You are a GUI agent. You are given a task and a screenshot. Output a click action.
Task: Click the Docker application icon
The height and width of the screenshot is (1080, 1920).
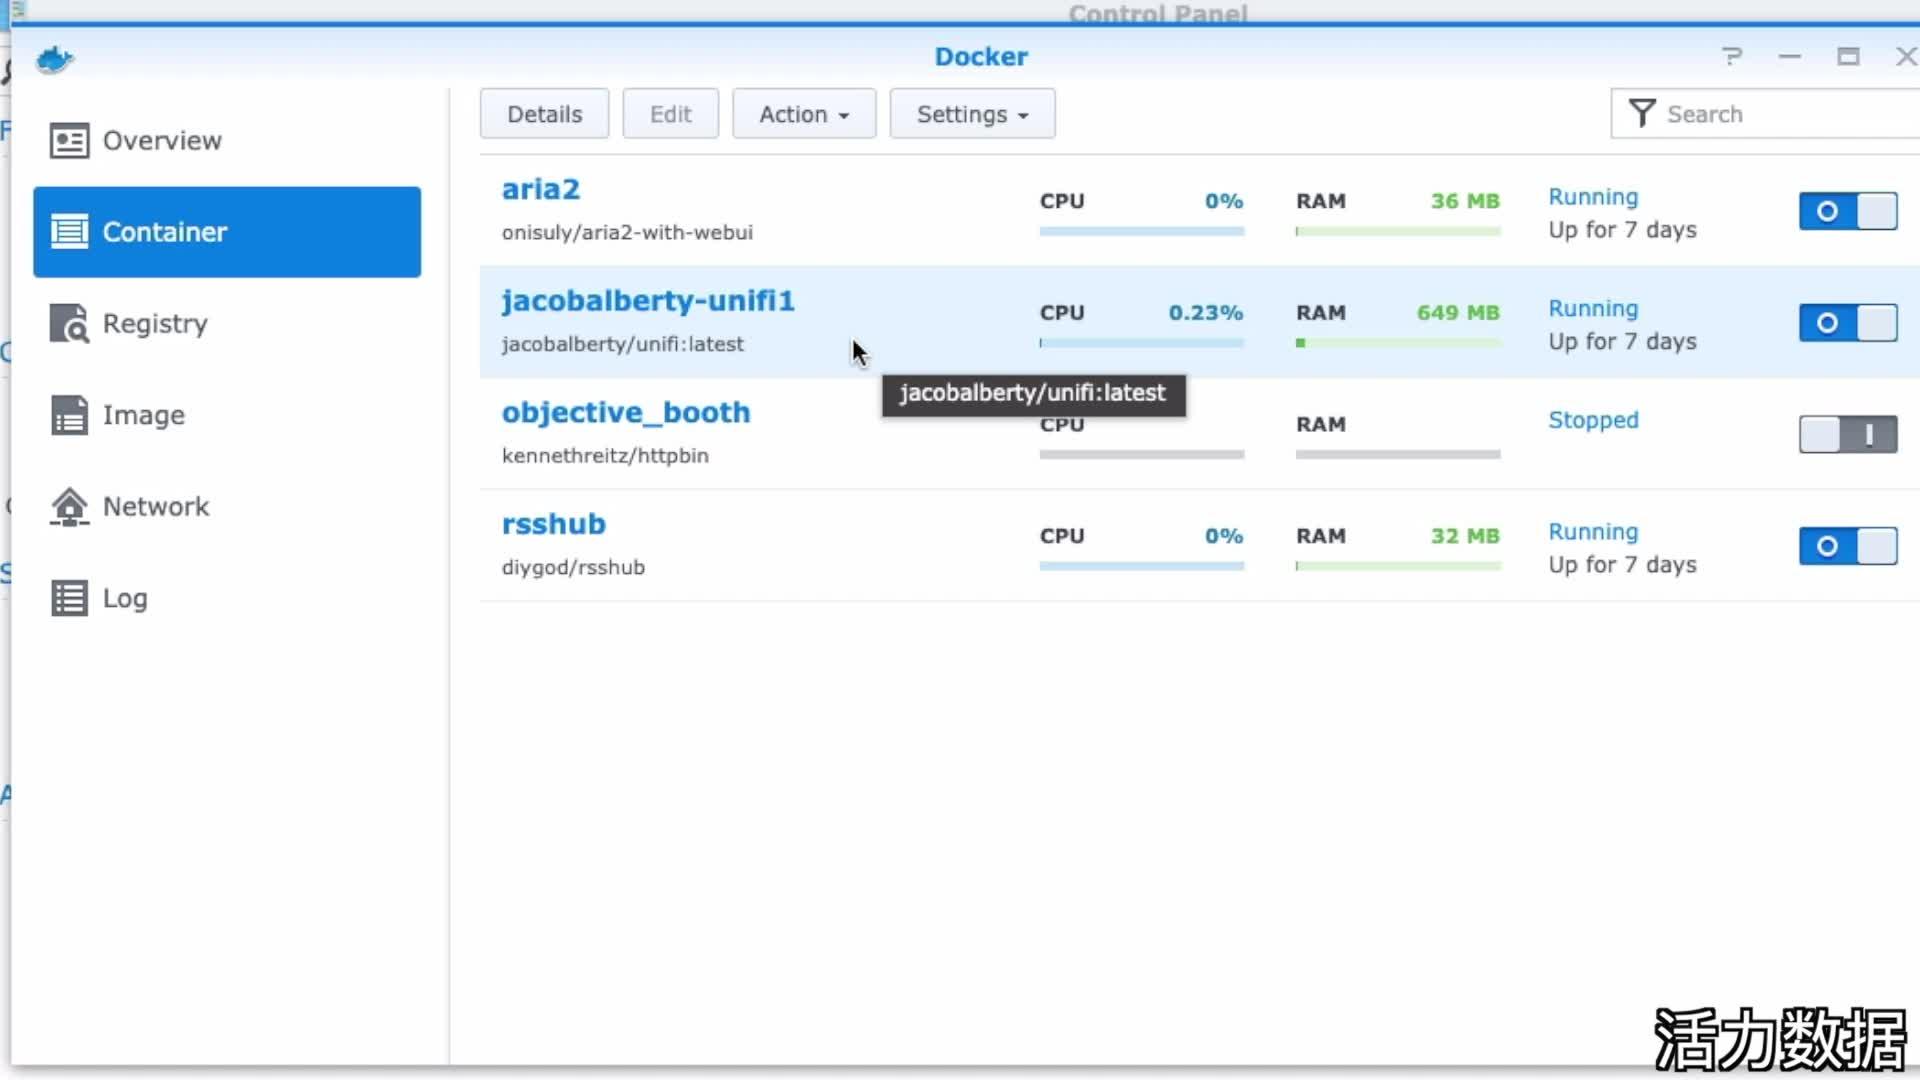[x=54, y=59]
